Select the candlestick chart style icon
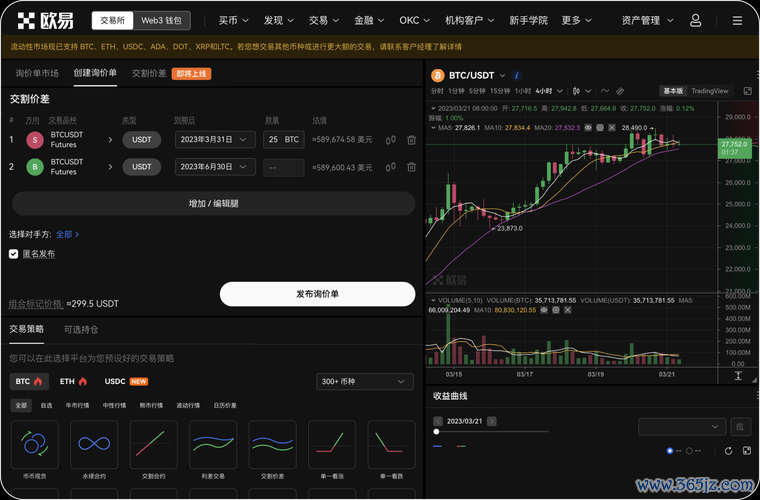 tap(576, 91)
